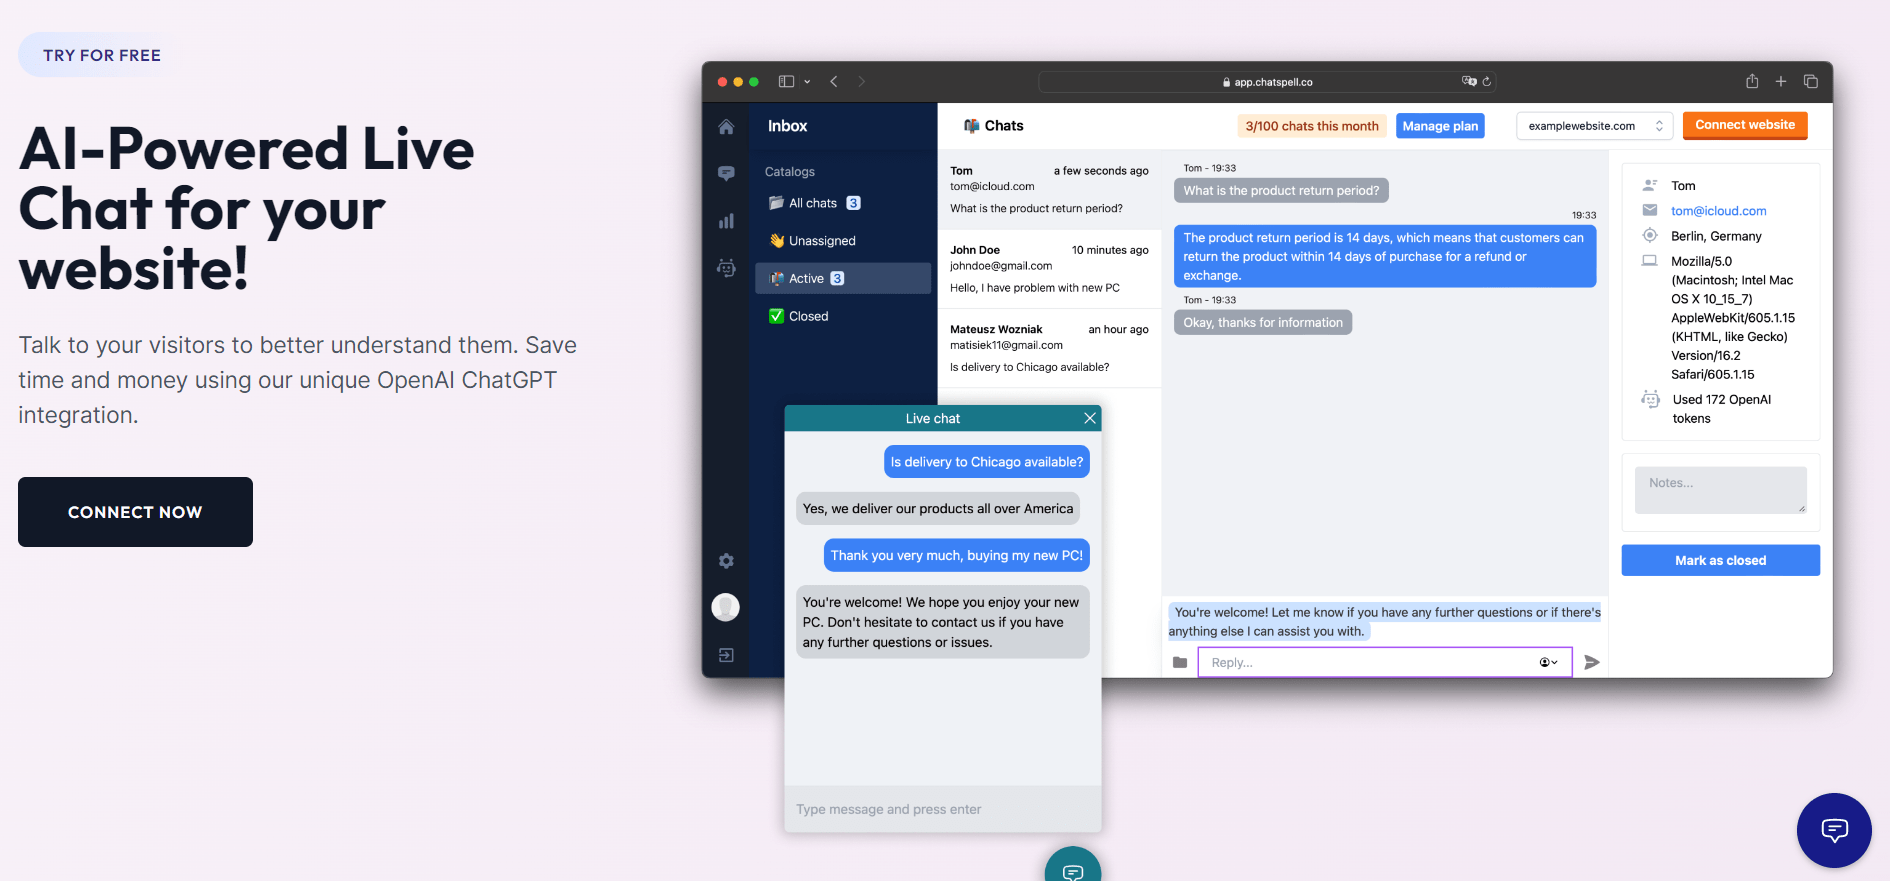Click the 'Okay, thanks for information' bubble
This screenshot has width=1890, height=881.
(1263, 322)
